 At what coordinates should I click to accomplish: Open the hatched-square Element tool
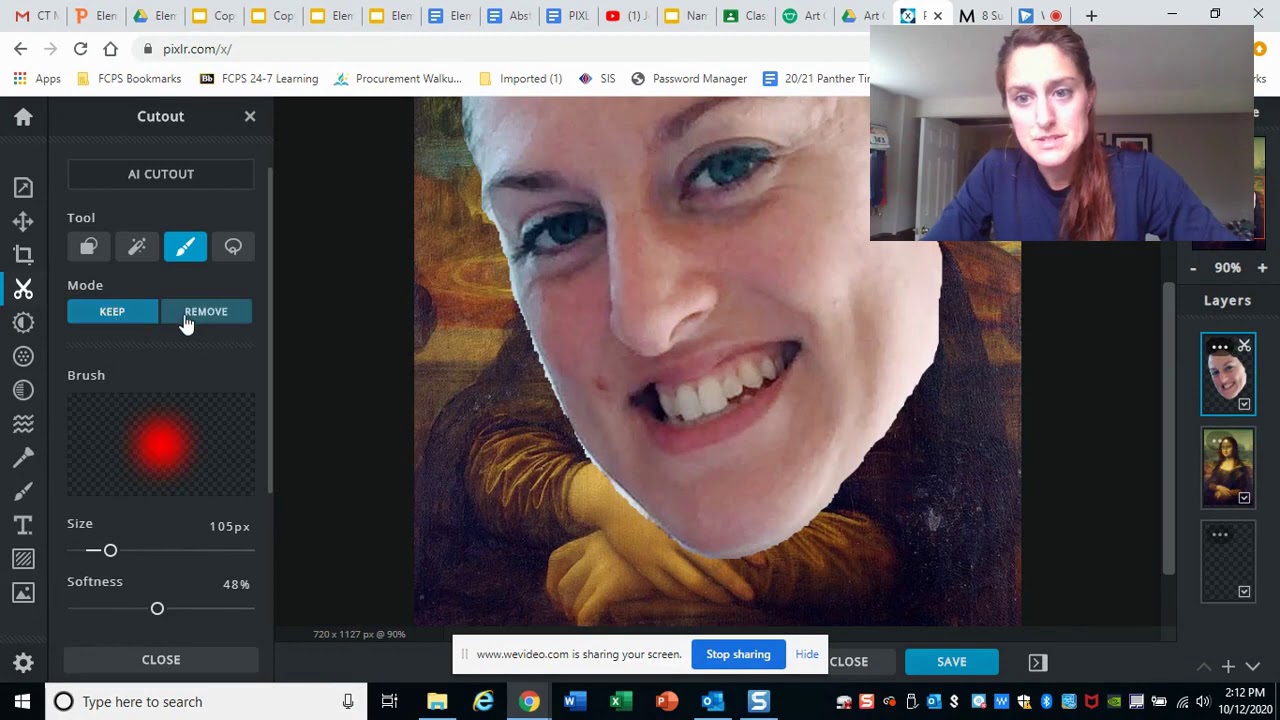pyautogui.click(x=23, y=559)
